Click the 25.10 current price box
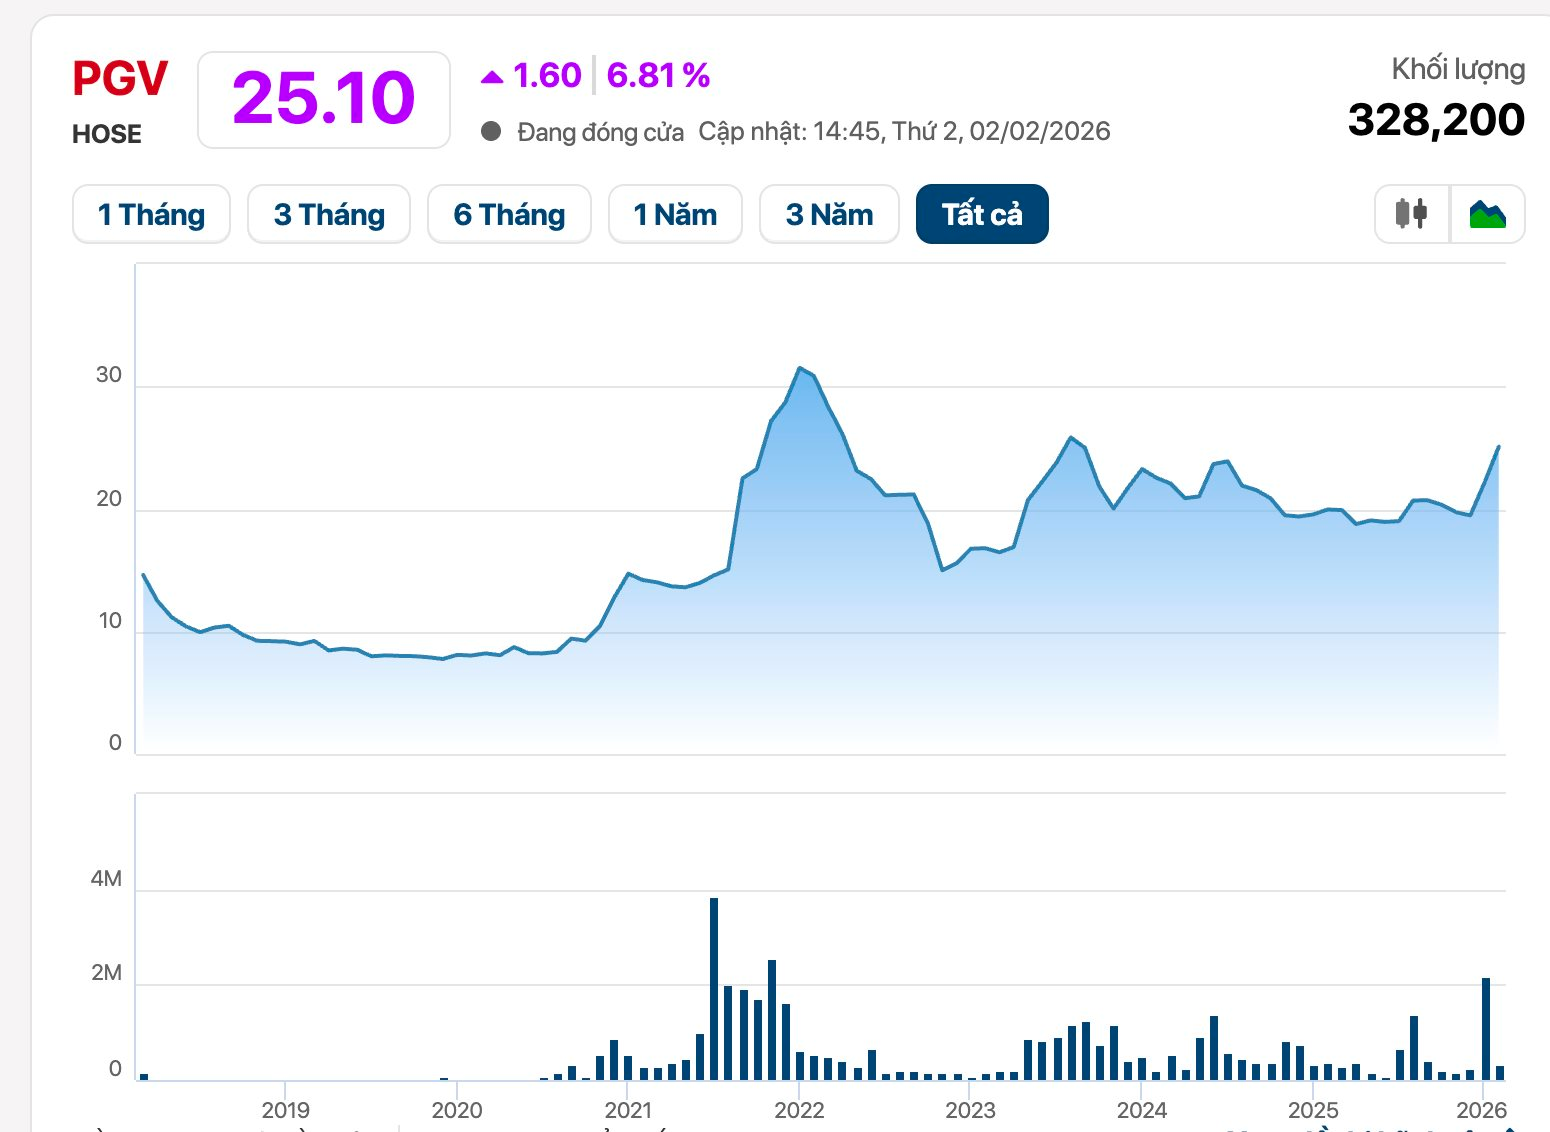Image resolution: width=1550 pixels, height=1132 pixels. pyautogui.click(x=323, y=99)
